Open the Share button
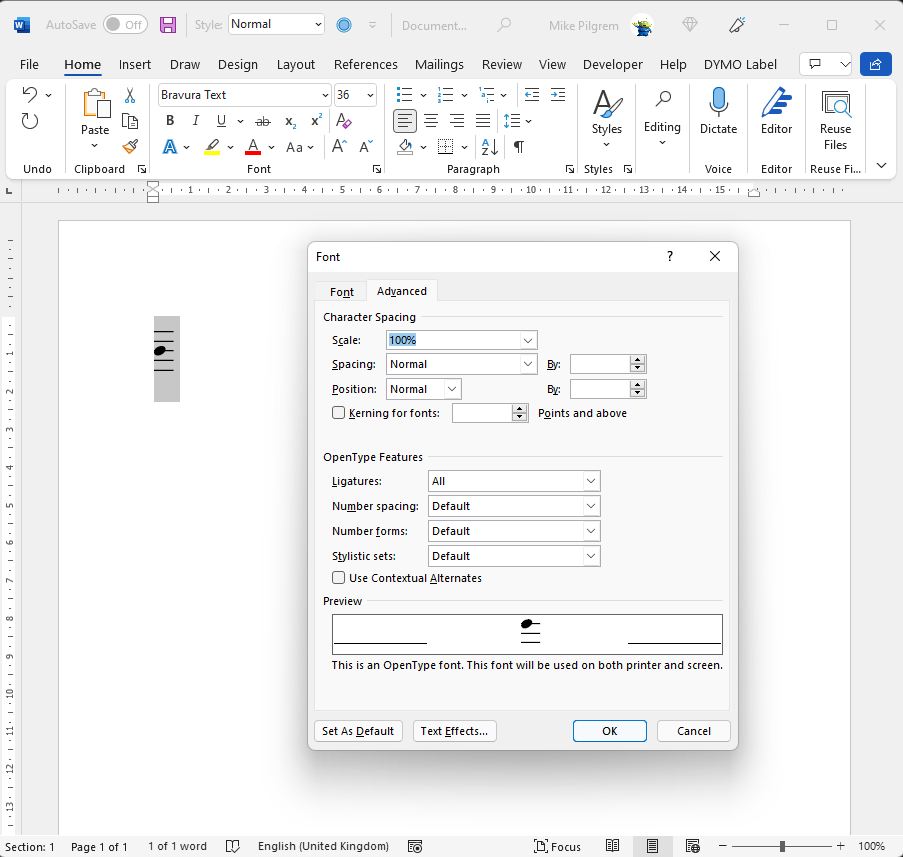The width and height of the screenshot is (903, 857). coord(875,64)
